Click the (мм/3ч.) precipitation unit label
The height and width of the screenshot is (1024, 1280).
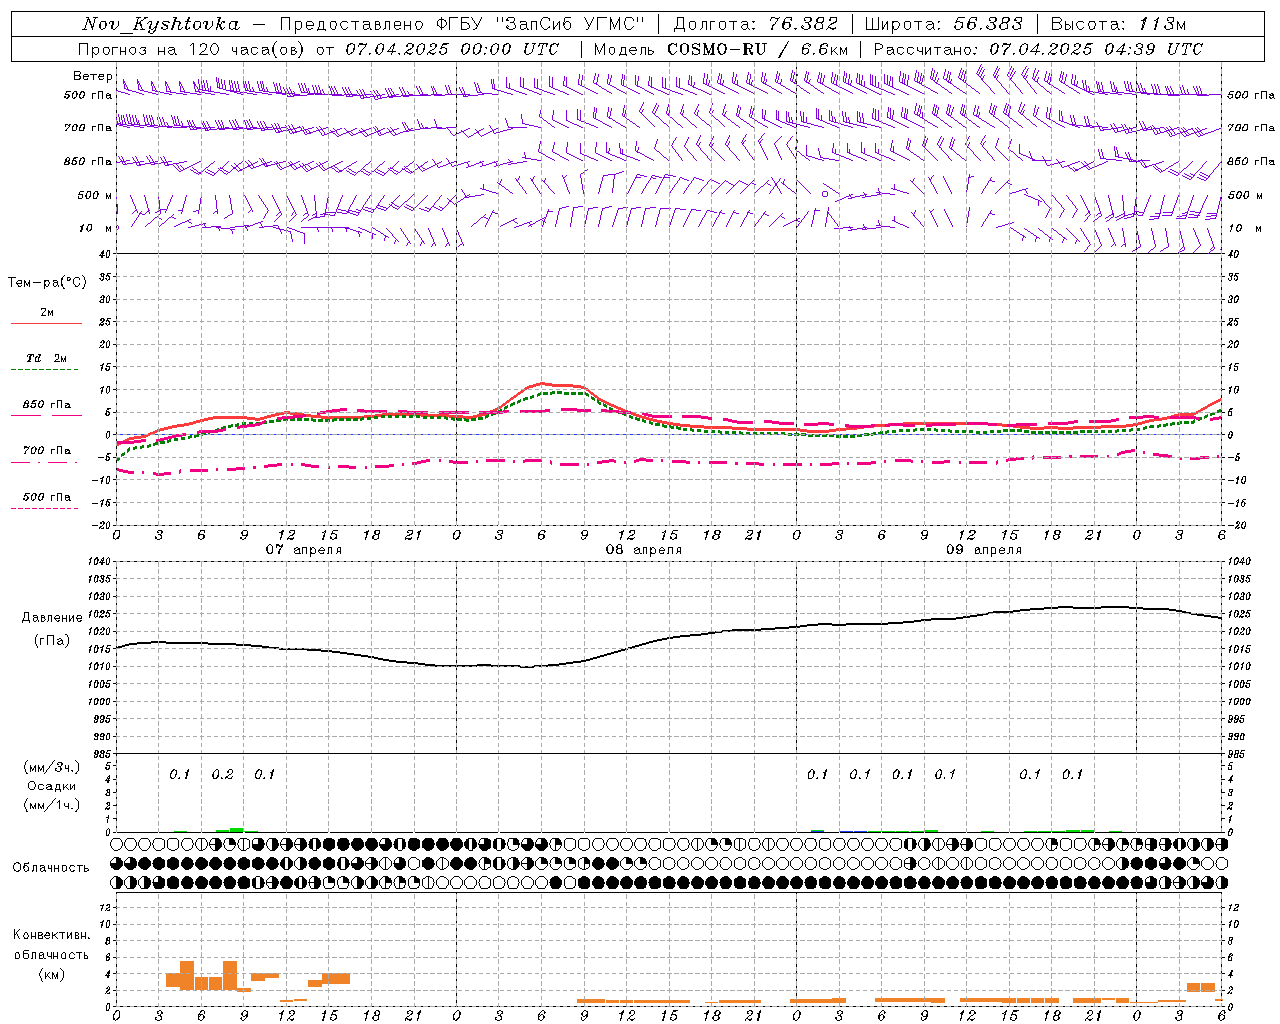pyautogui.click(x=52, y=767)
